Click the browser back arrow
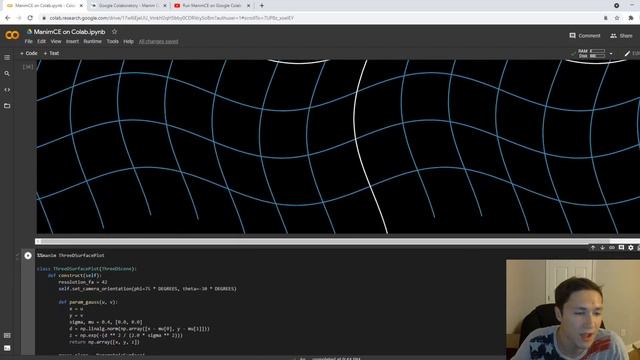This screenshot has width=640, height=360. [x=7, y=18]
